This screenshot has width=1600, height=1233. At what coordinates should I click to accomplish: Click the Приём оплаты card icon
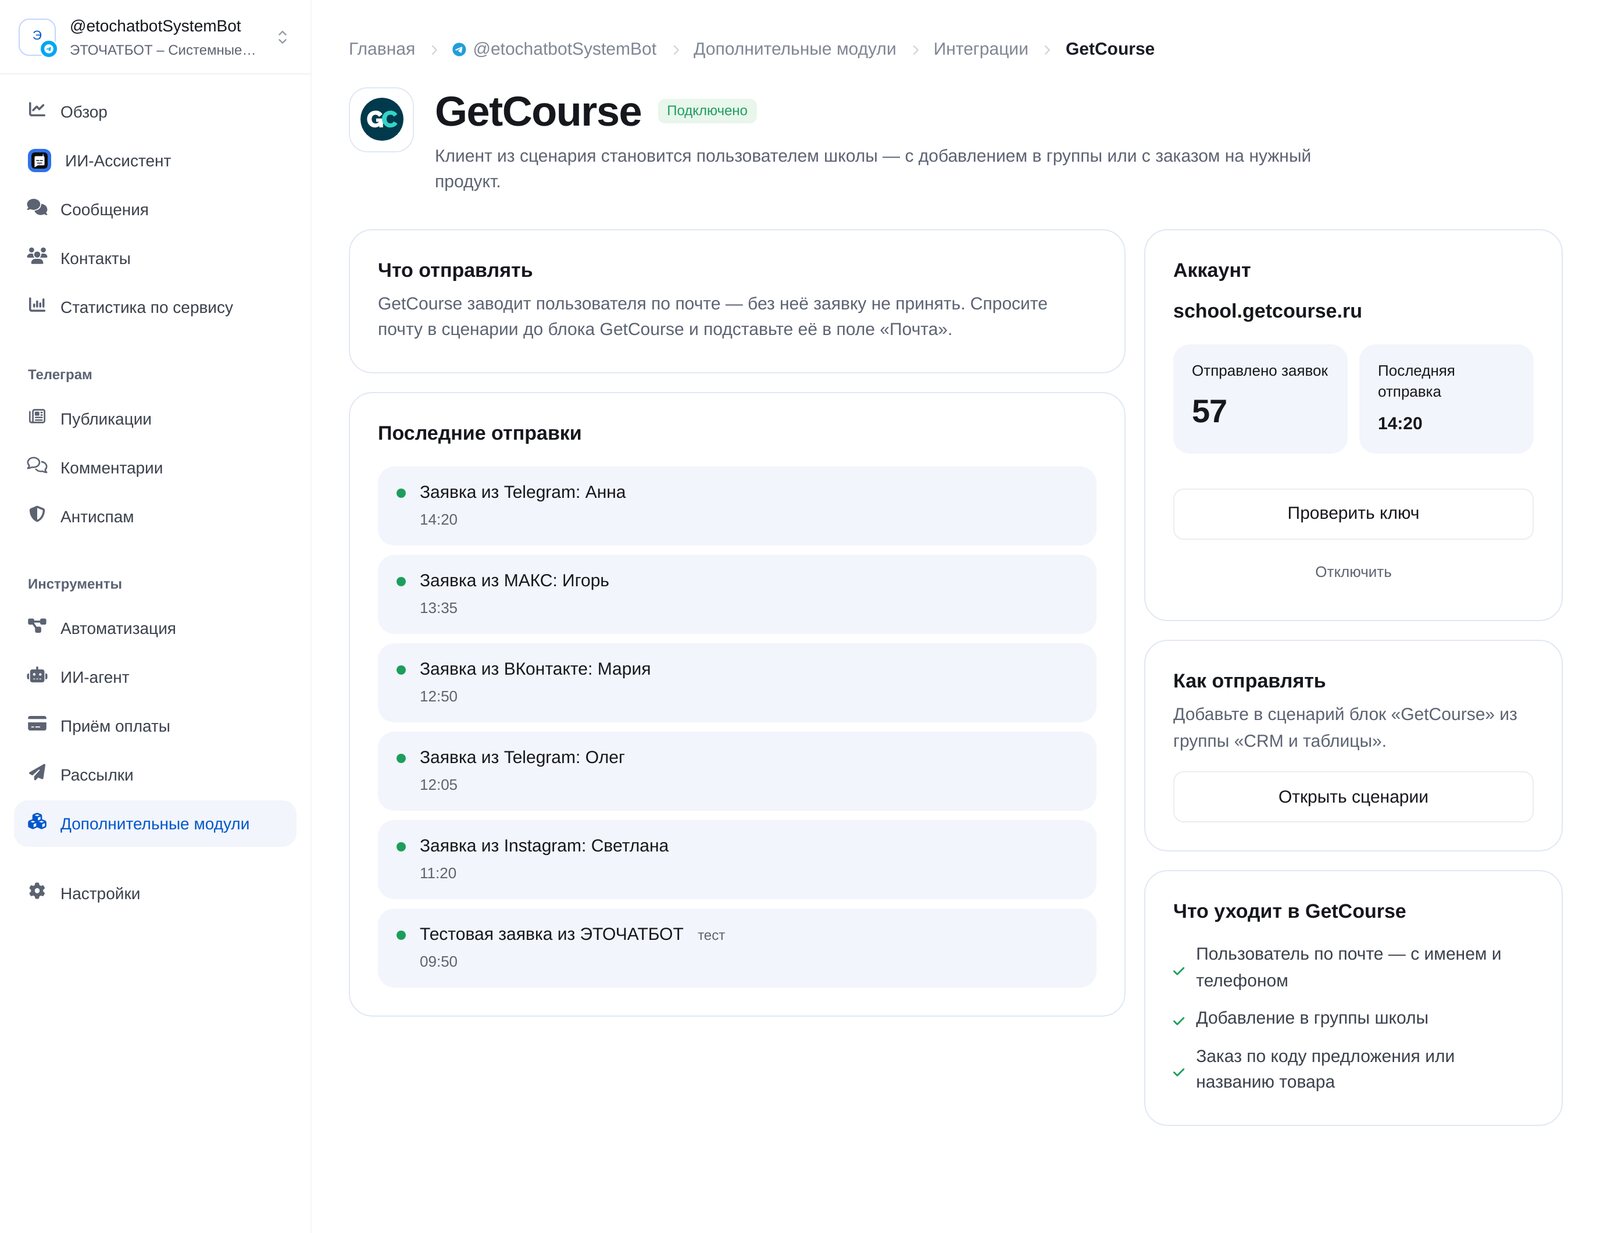37,725
